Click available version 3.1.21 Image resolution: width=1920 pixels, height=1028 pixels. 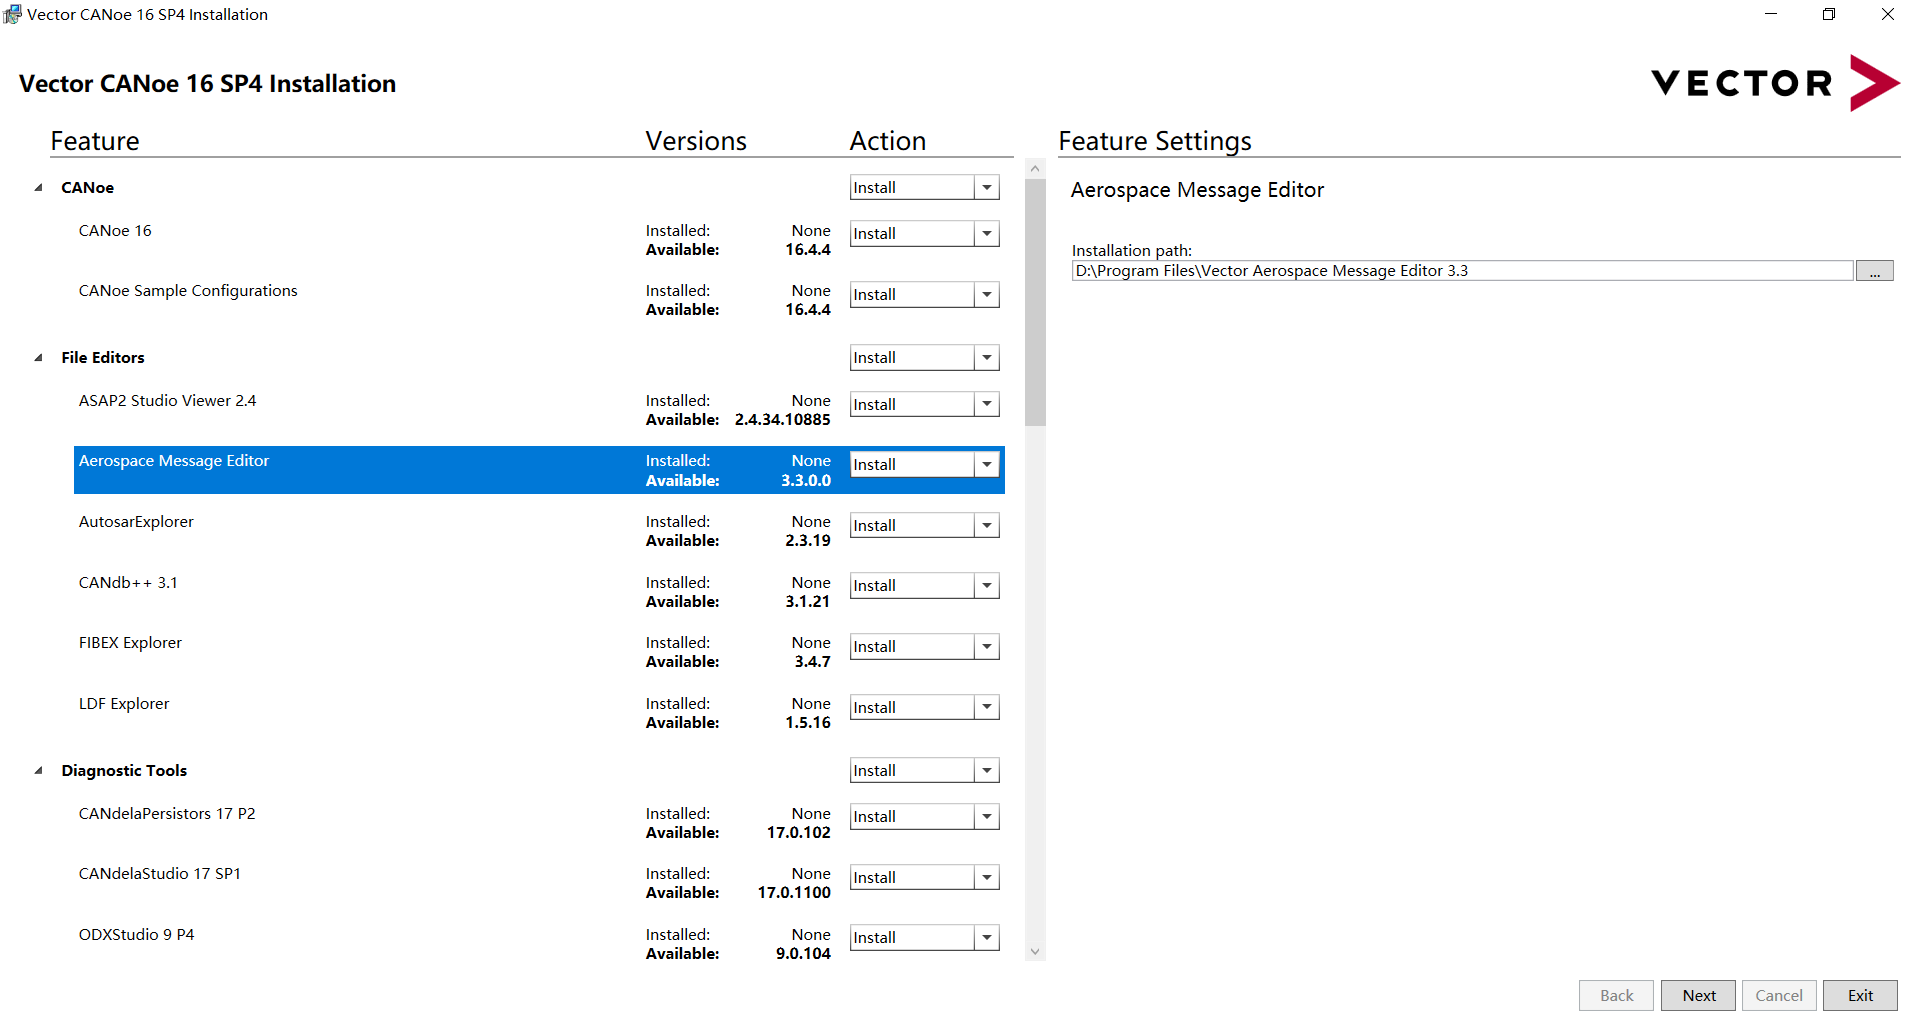pyautogui.click(x=808, y=602)
